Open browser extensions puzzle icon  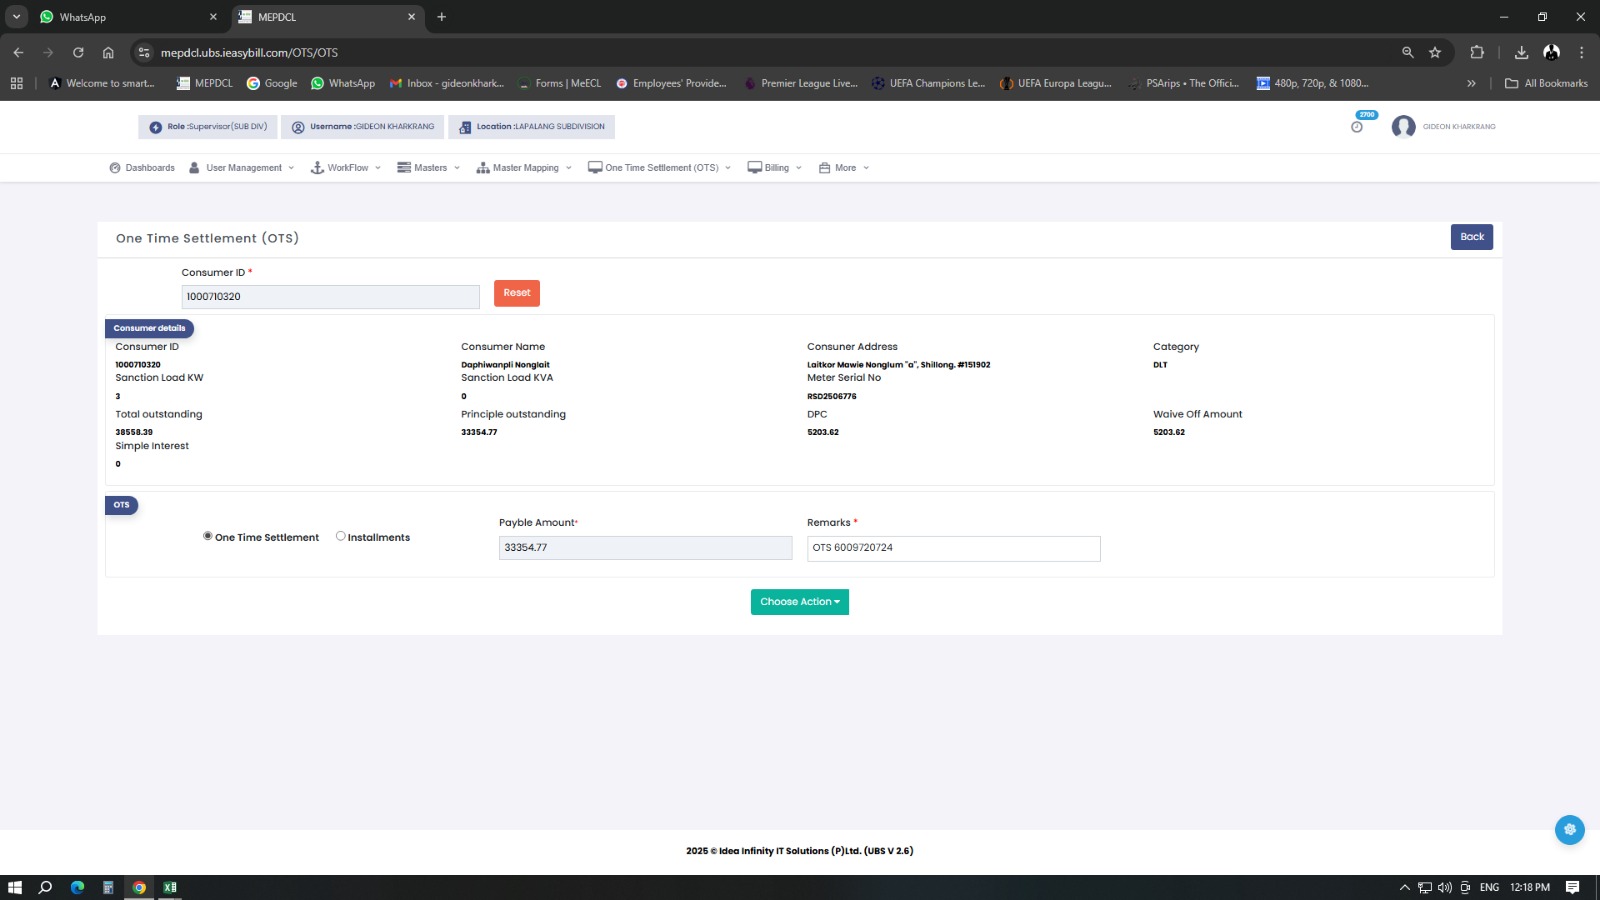click(x=1477, y=53)
